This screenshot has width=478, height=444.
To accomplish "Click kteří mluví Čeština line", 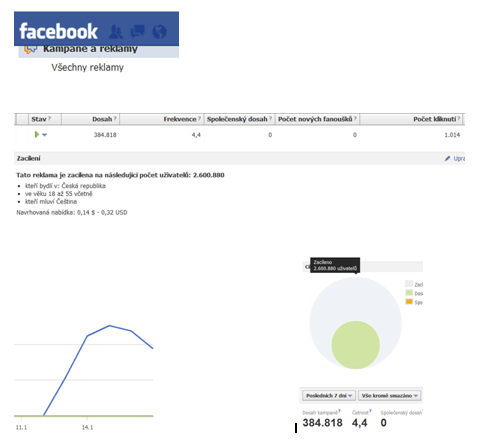I will click(x=51, y=202).
